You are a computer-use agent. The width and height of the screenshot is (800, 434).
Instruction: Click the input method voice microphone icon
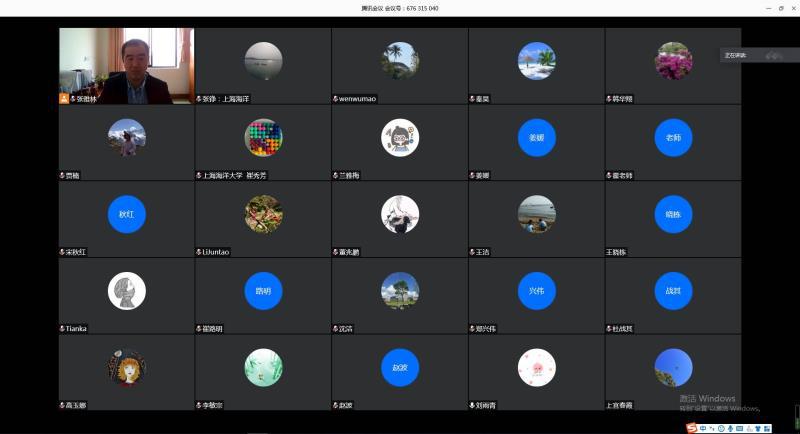(x=729, y=428)
